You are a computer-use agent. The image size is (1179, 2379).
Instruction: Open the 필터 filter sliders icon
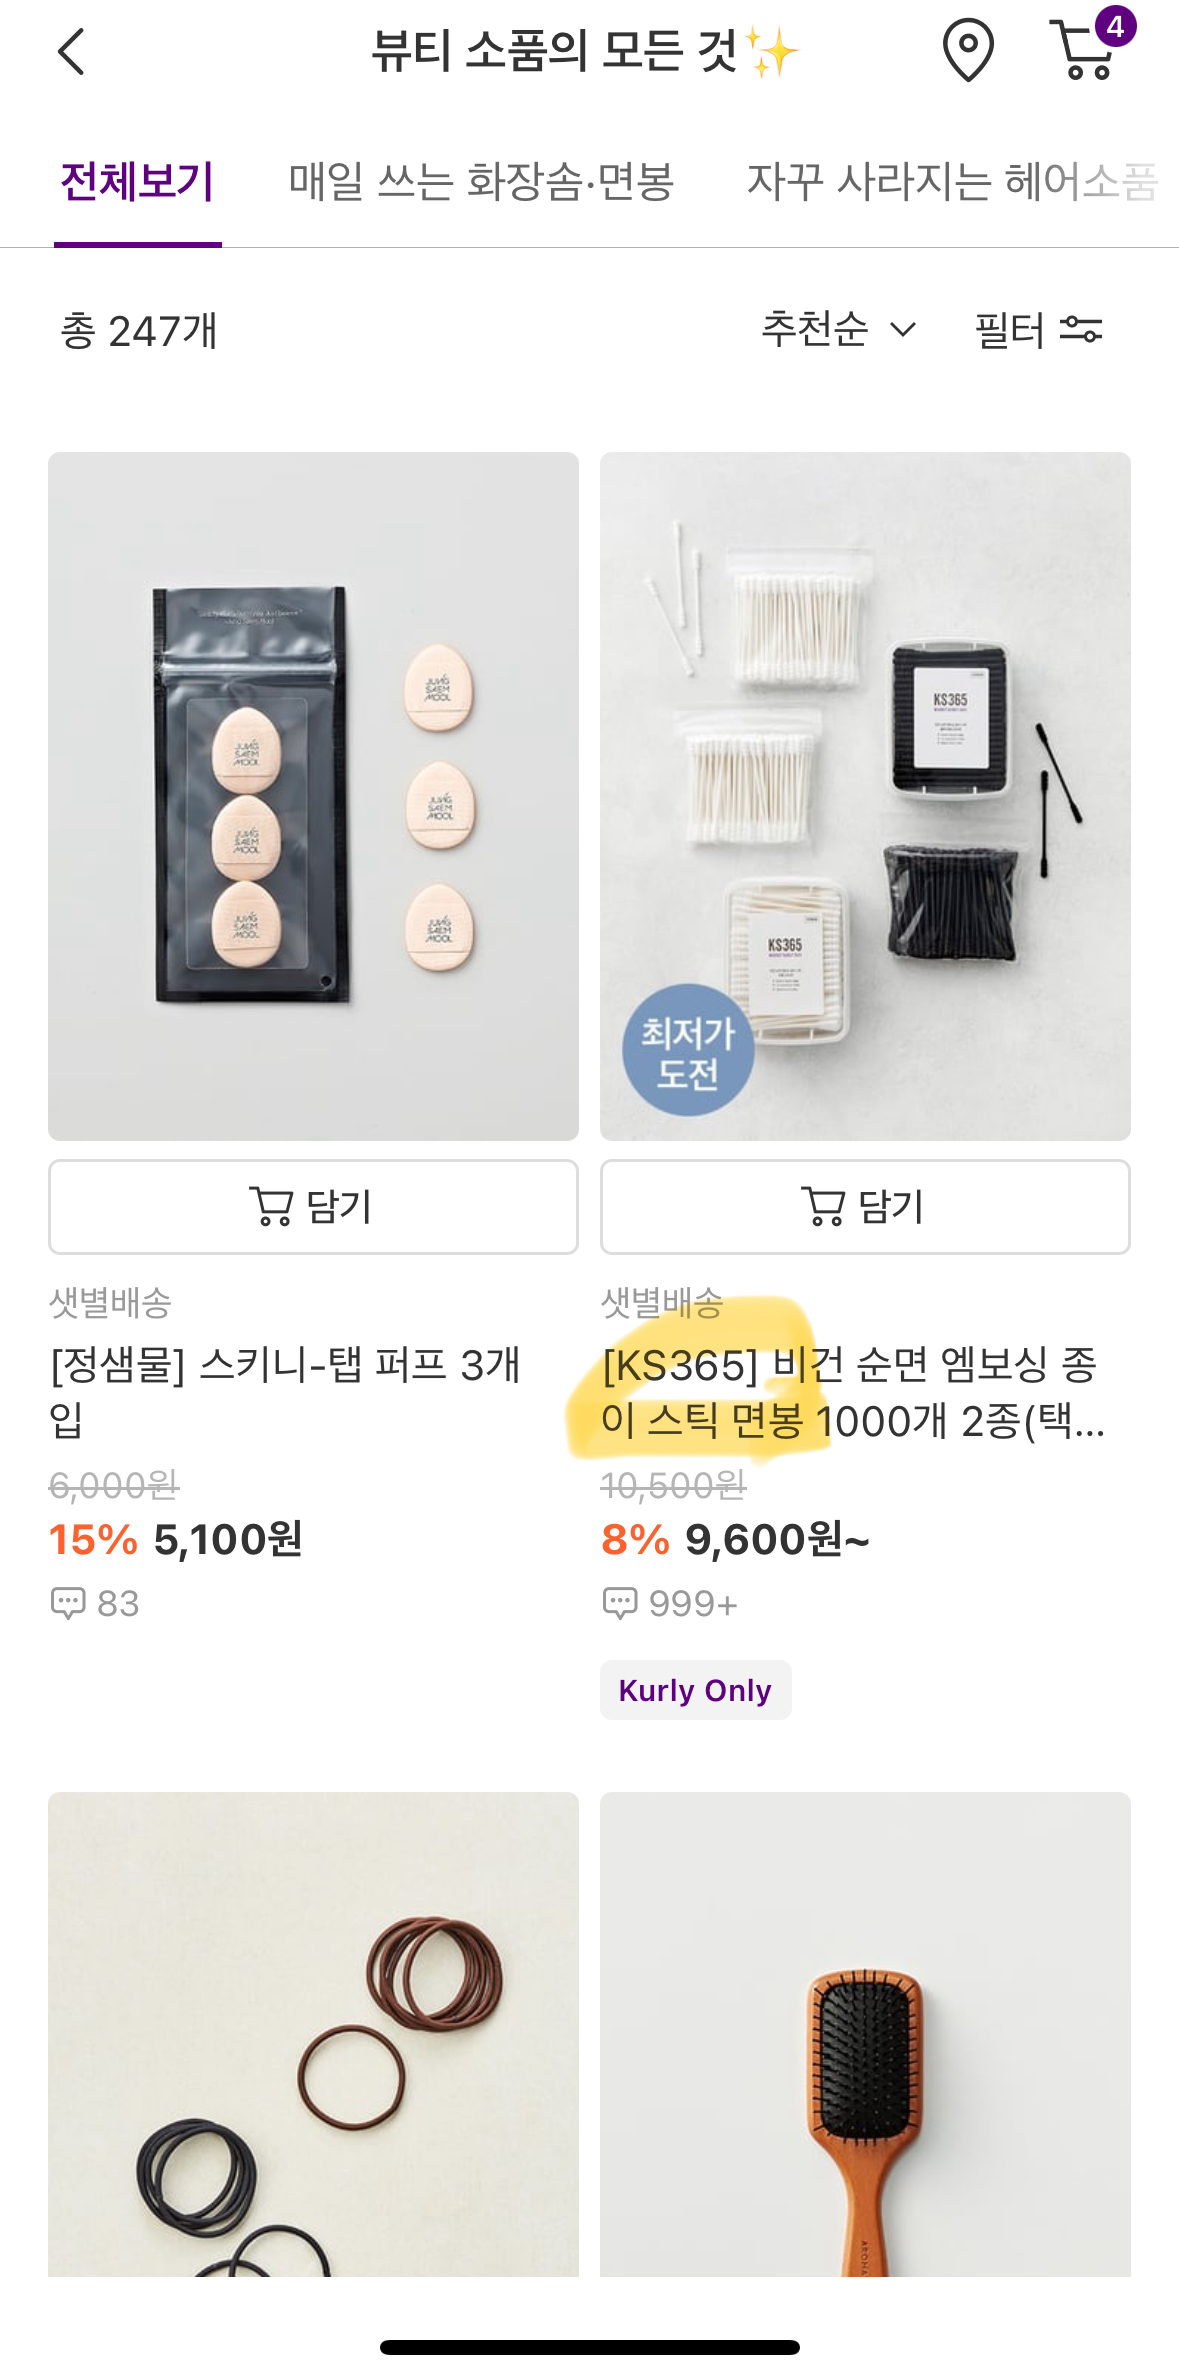[1080, 330]
